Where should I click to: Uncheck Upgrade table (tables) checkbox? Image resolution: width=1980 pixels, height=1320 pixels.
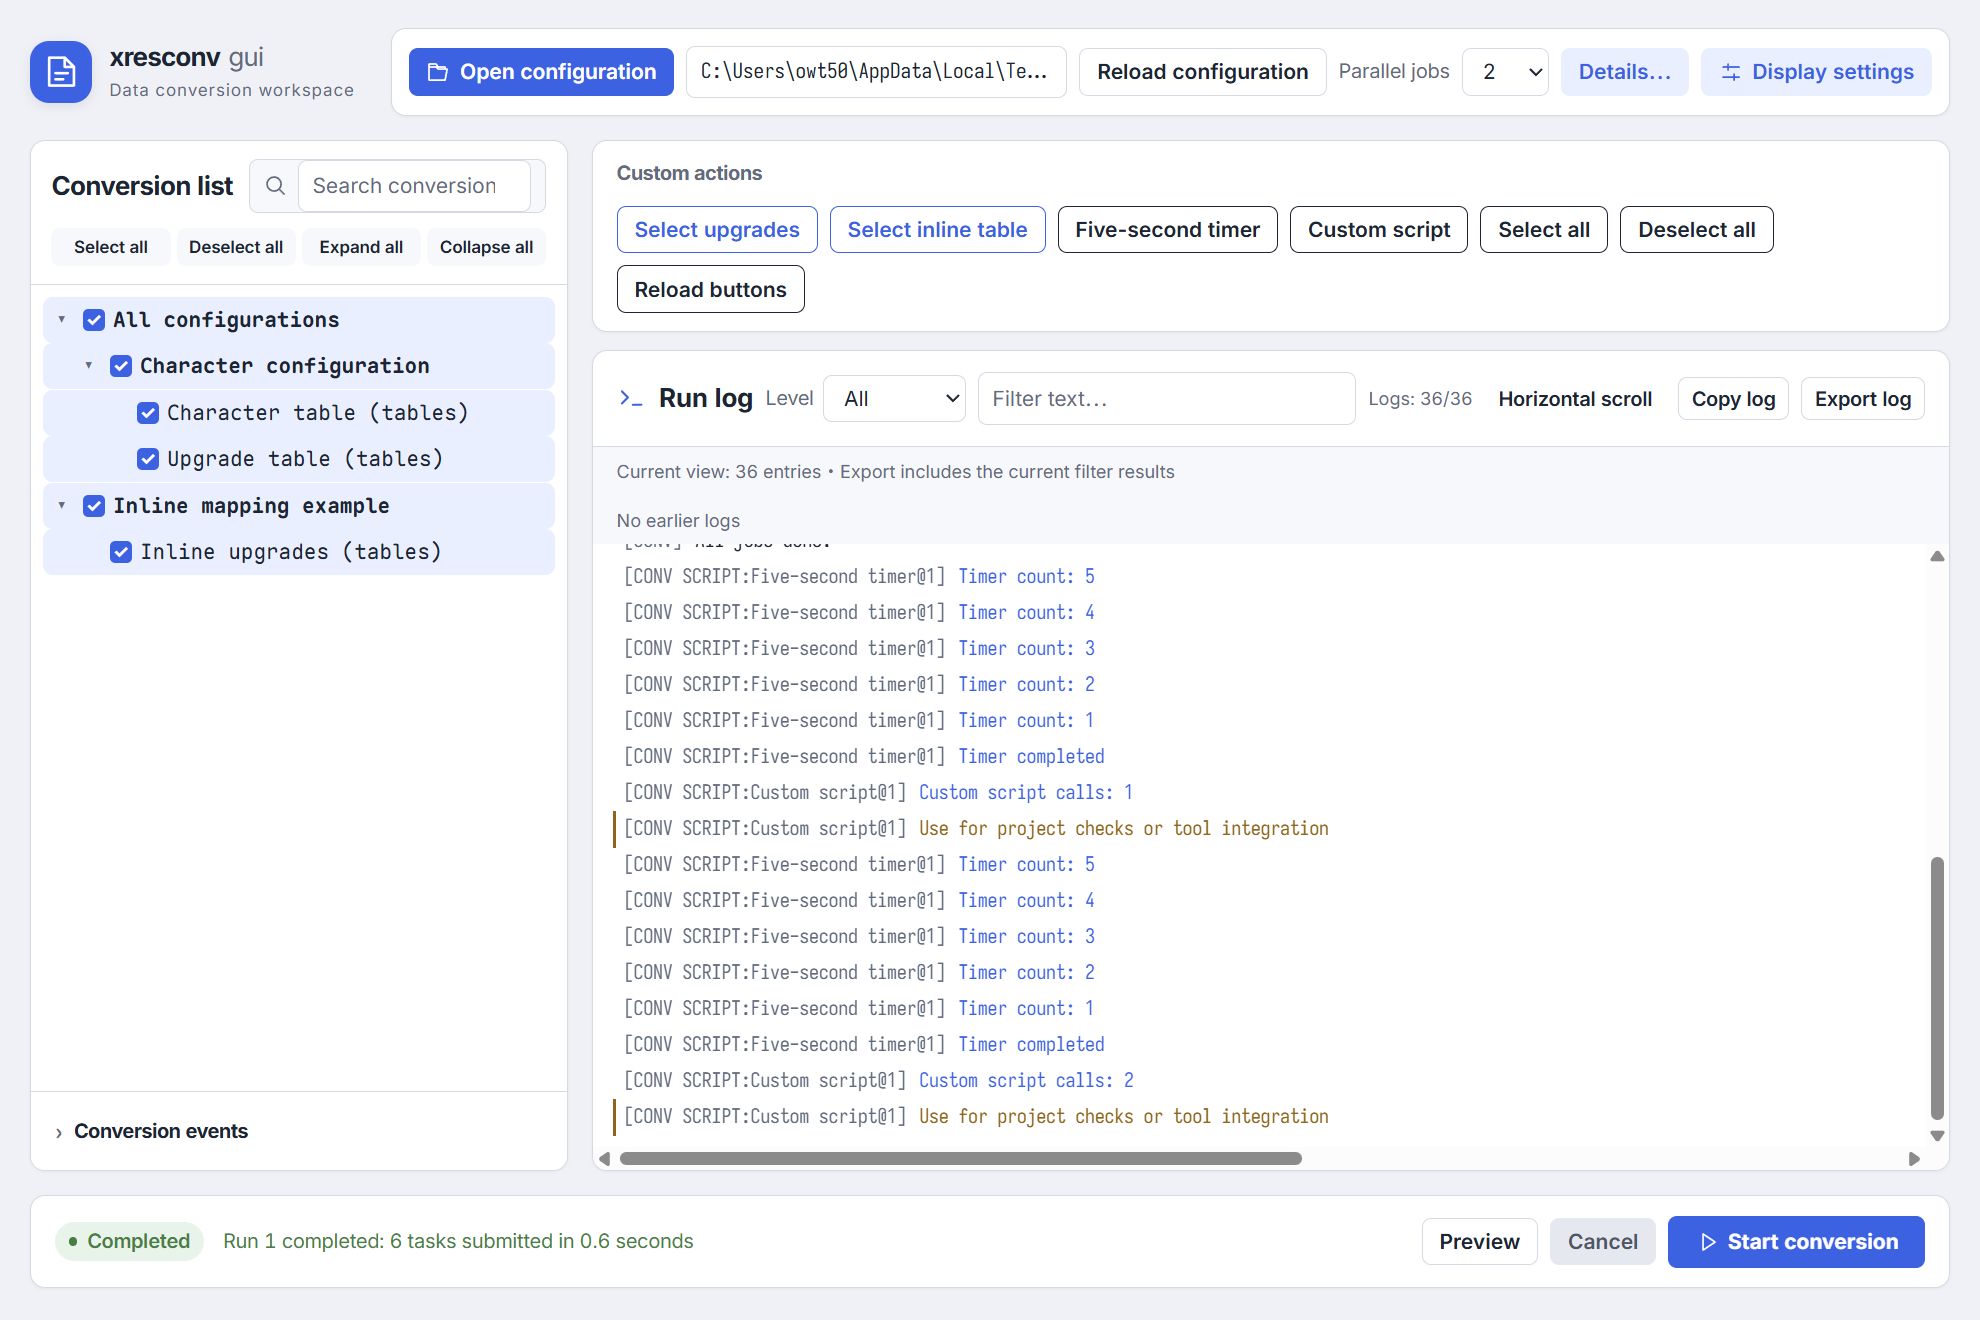click(x=148, y=459)
